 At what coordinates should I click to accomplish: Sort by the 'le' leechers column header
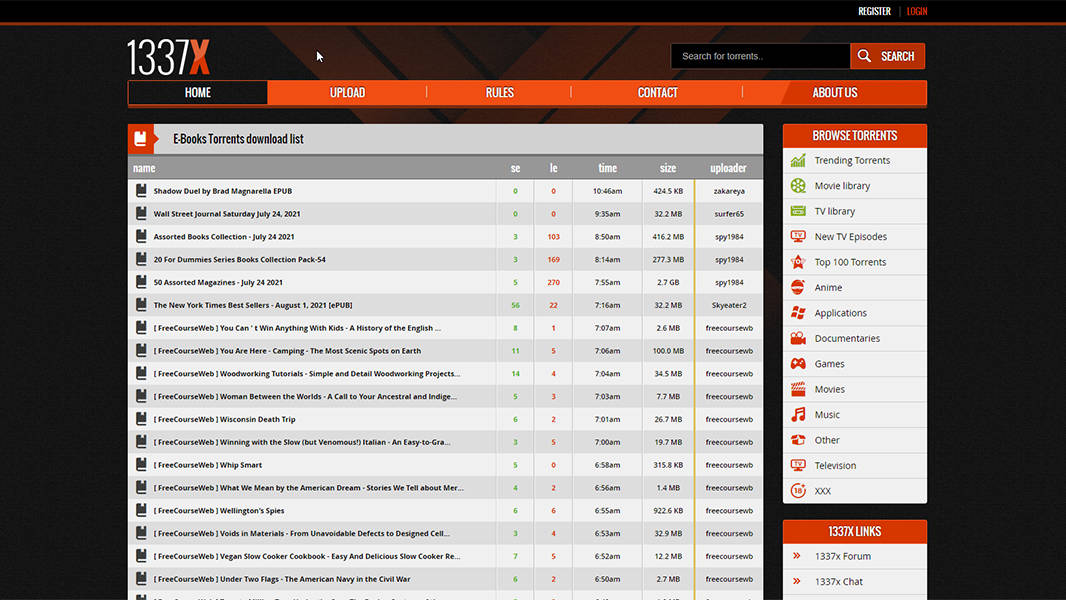tap(553, 168)
